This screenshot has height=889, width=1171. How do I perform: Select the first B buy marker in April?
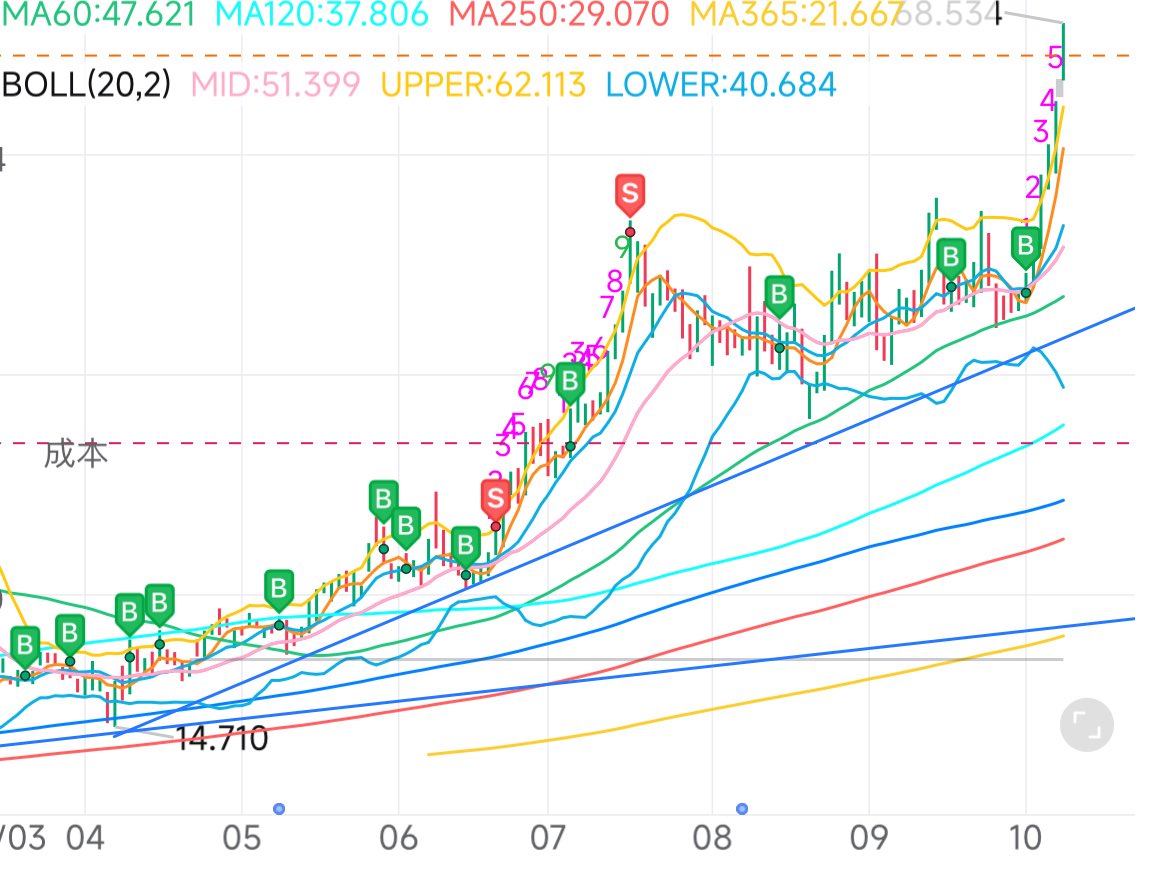(x=129, y=613)
